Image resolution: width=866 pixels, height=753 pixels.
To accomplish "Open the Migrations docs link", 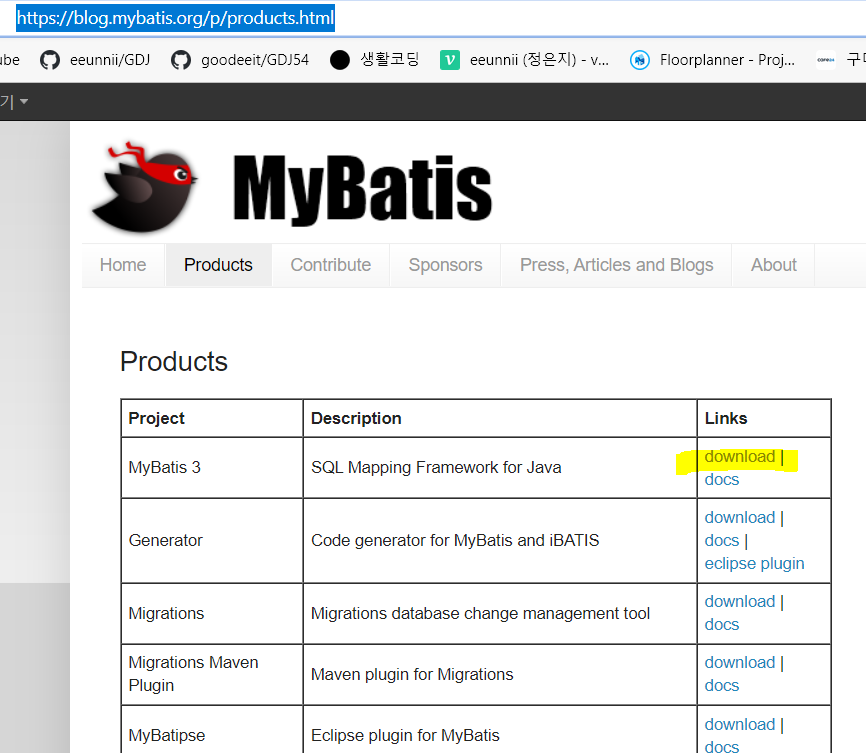I will pyautogui.click(x=721, y=624).
